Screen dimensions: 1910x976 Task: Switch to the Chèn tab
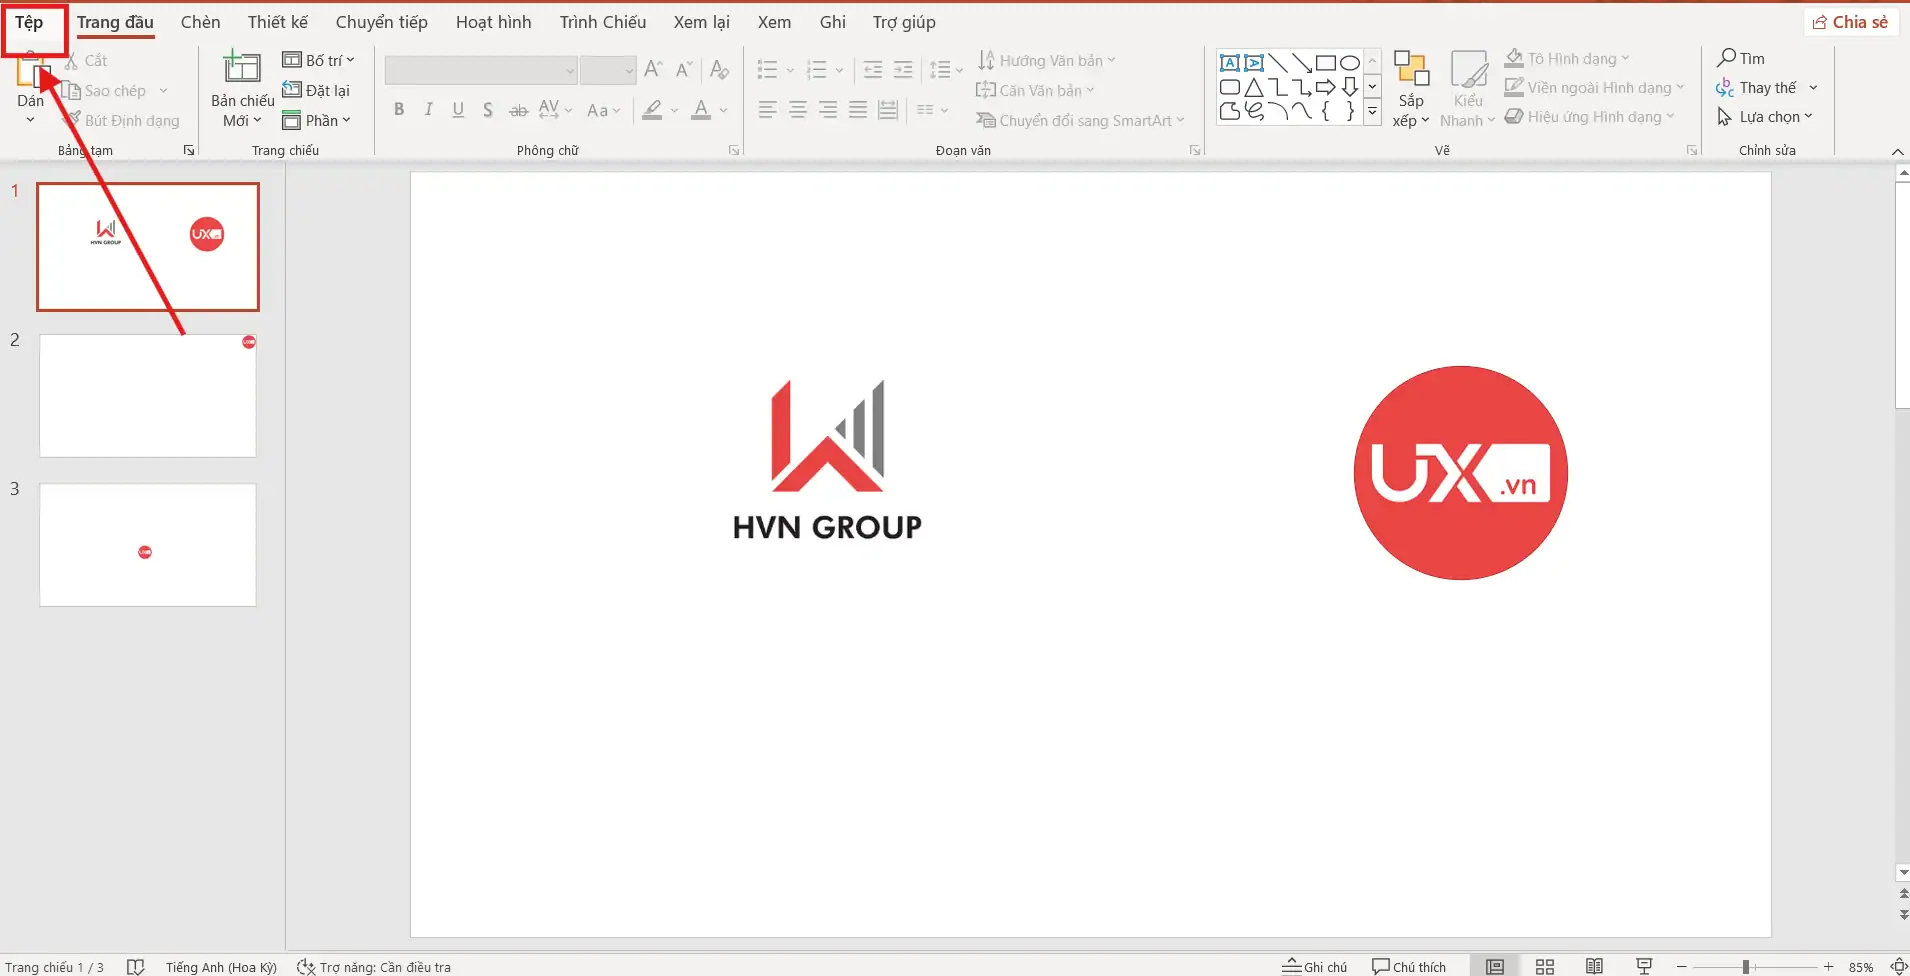coord(200,22)
